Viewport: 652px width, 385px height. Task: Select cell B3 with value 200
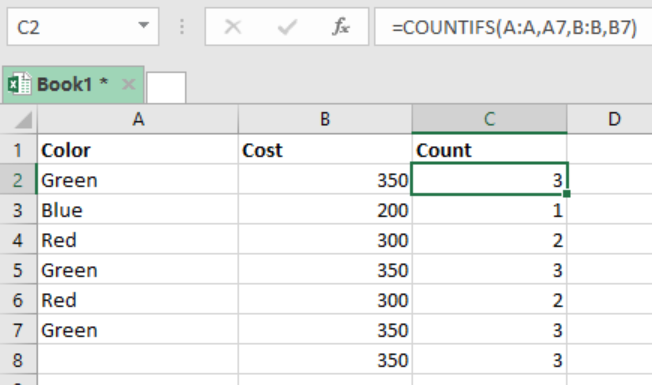pyautogui.click(x=325, y=209)
